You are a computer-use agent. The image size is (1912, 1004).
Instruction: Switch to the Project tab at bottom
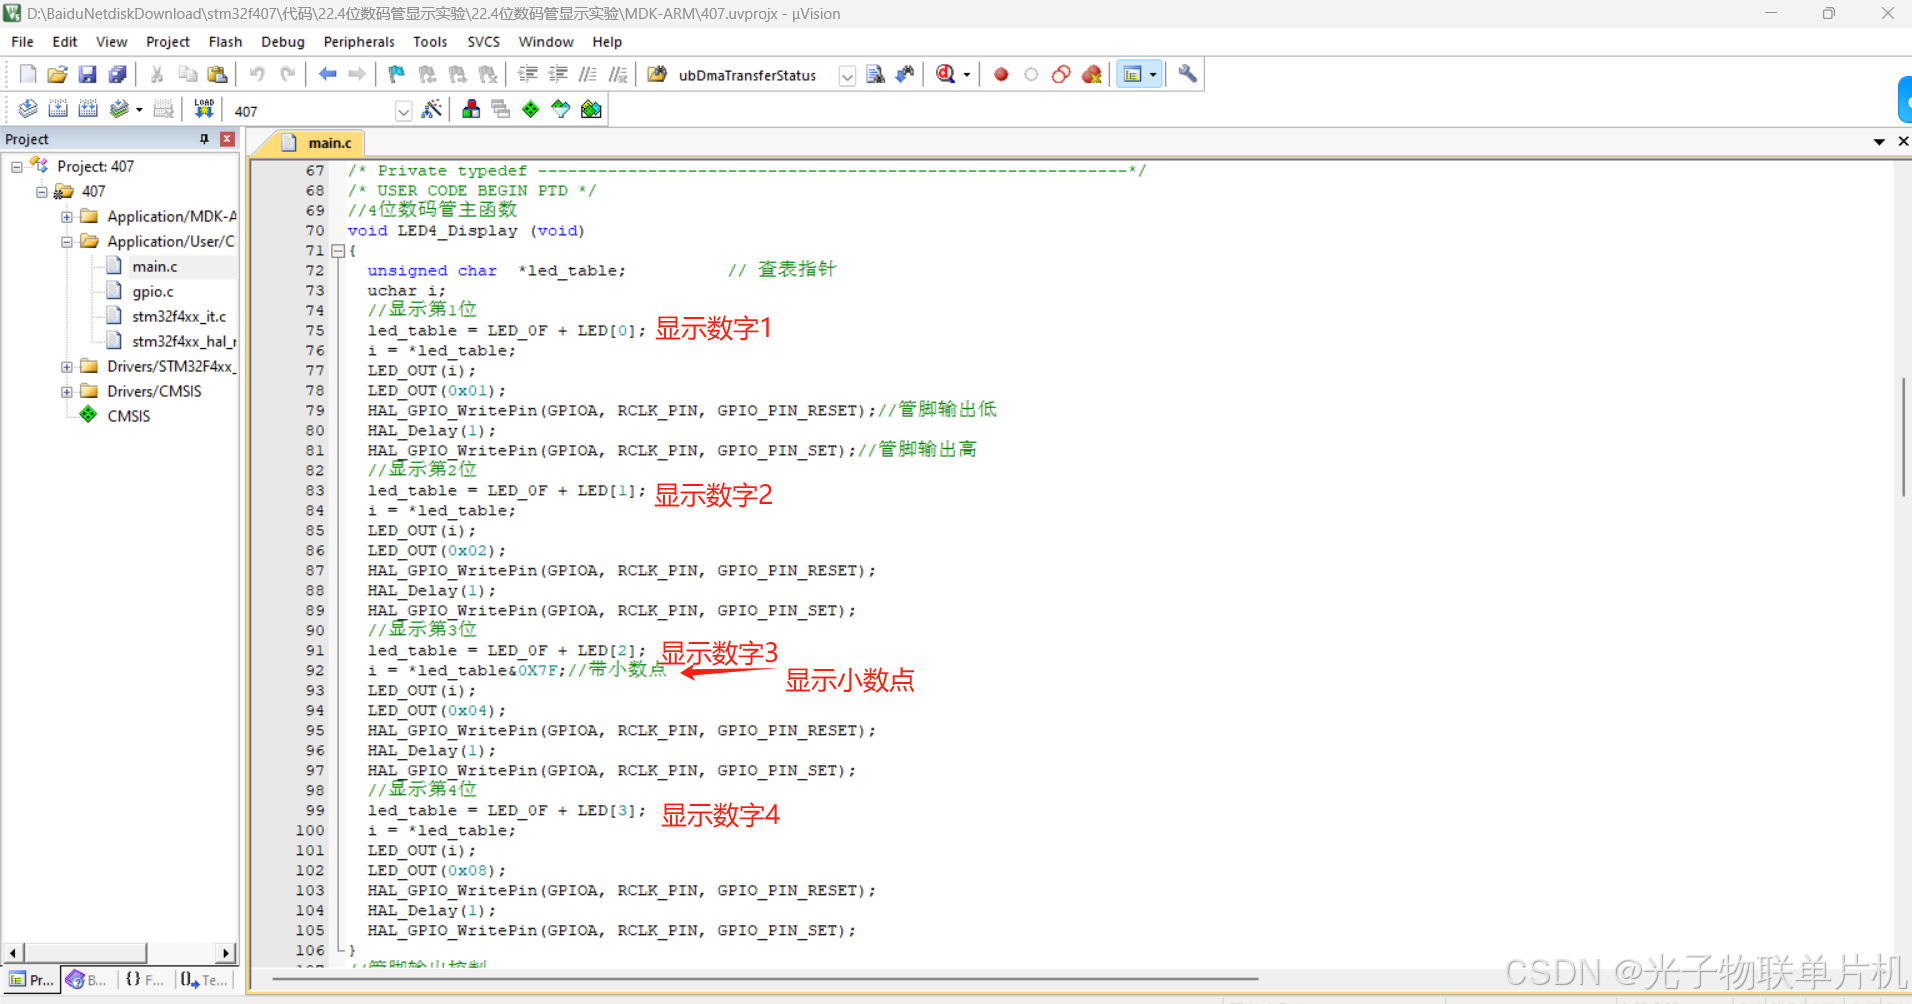pyautogui.click(x=32, y=980)
